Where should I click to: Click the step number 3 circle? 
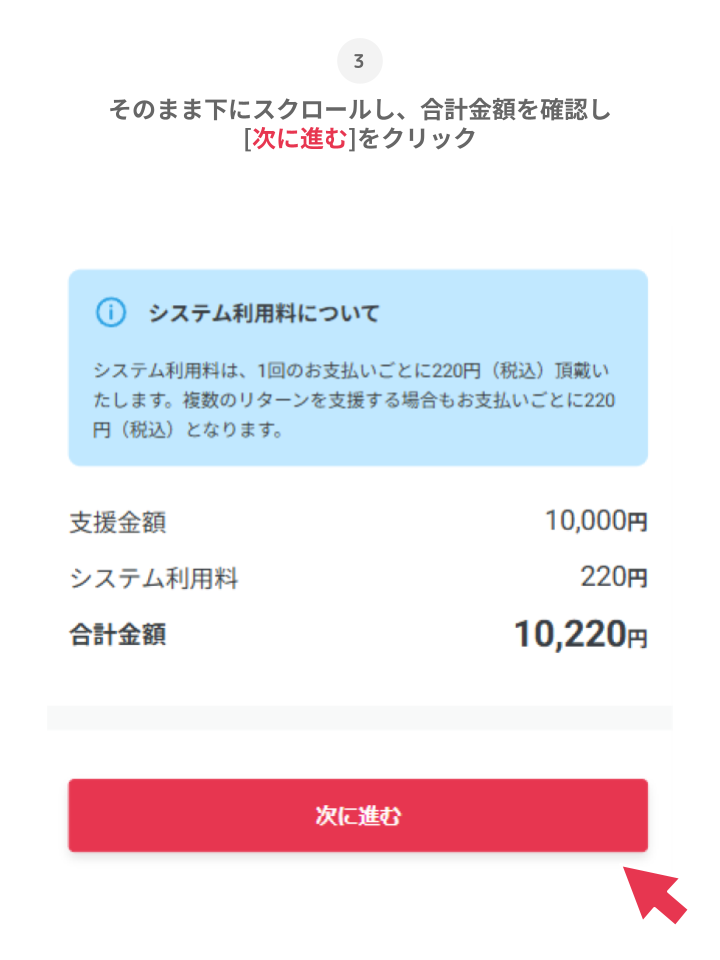click(x=360, y=62)
